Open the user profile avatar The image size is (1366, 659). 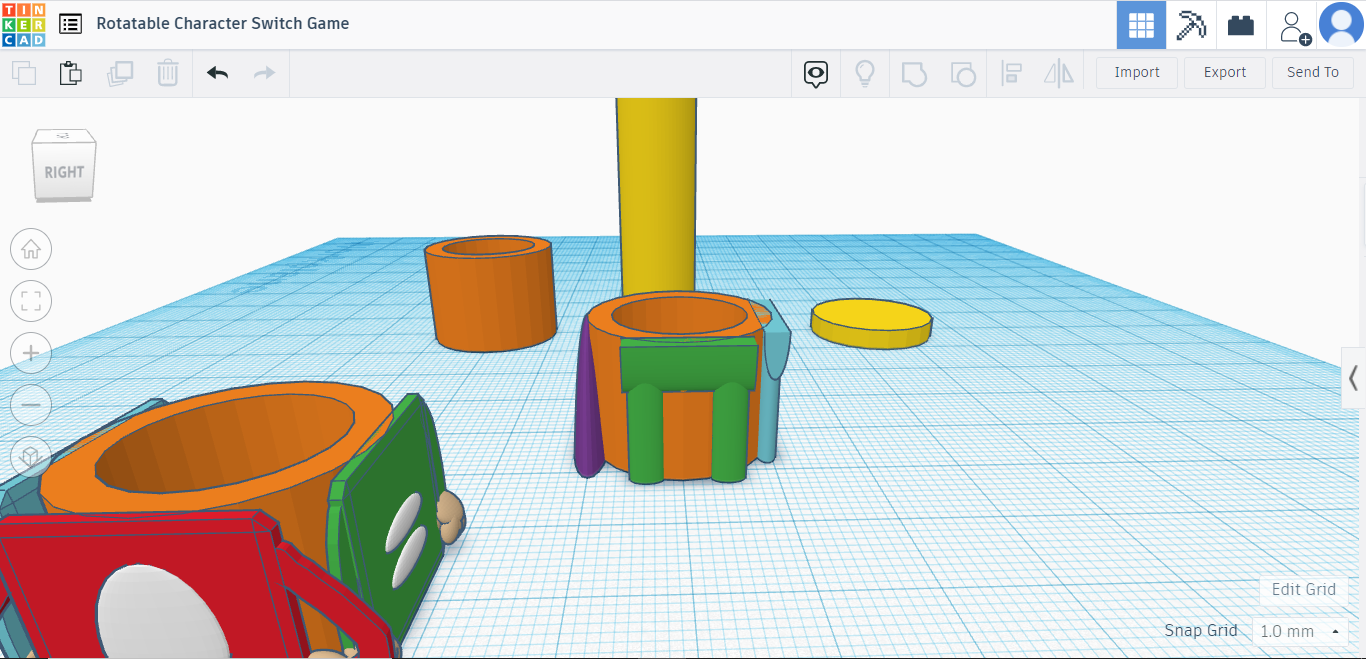point(1341,25)
